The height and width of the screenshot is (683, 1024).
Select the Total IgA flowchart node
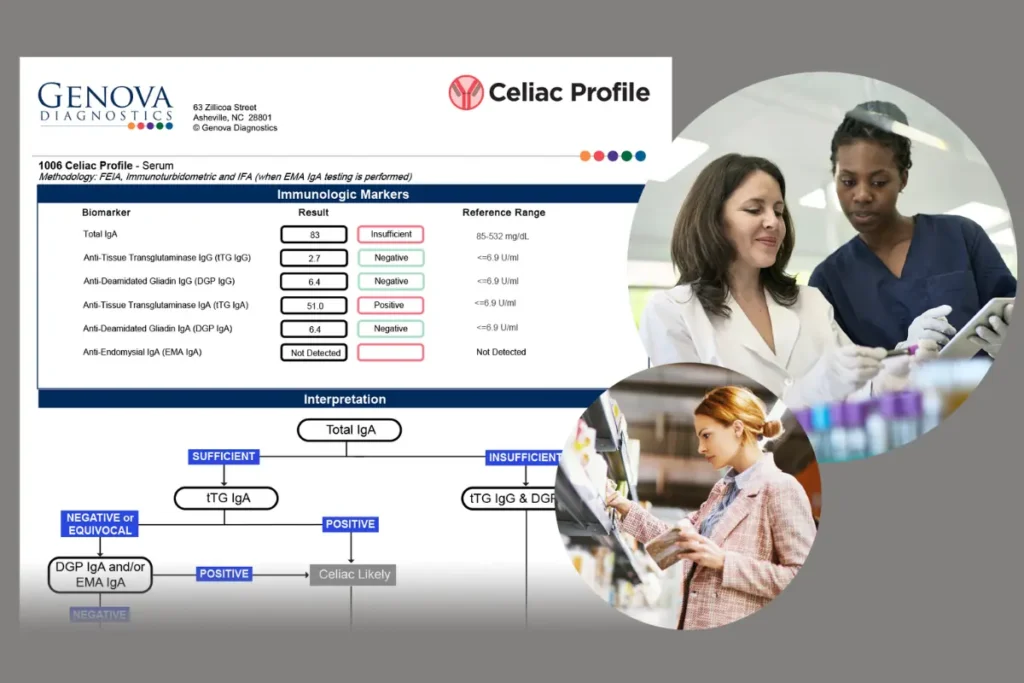click(349, 430)
